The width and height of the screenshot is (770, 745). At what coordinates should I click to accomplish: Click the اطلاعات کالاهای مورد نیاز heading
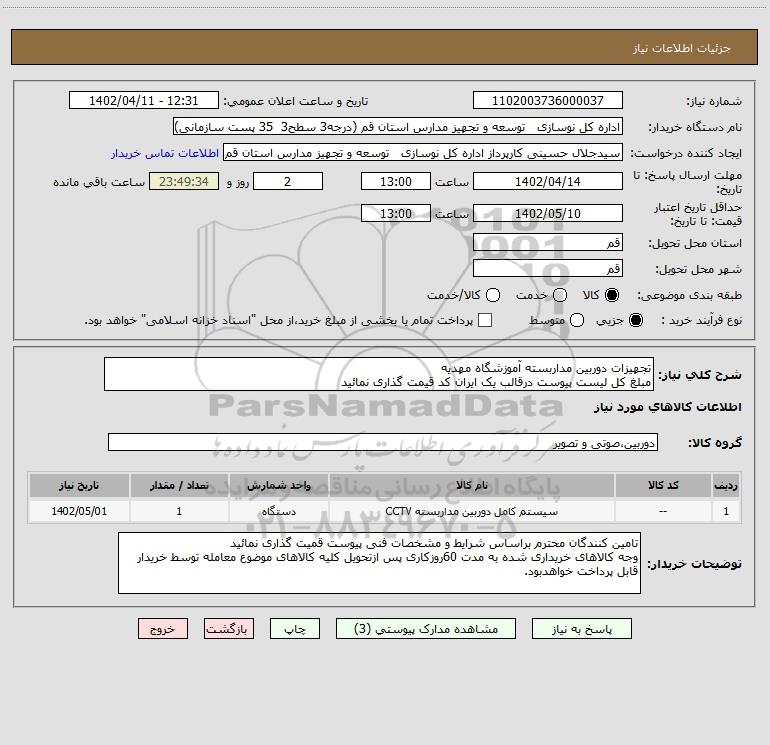pos(667,407)
